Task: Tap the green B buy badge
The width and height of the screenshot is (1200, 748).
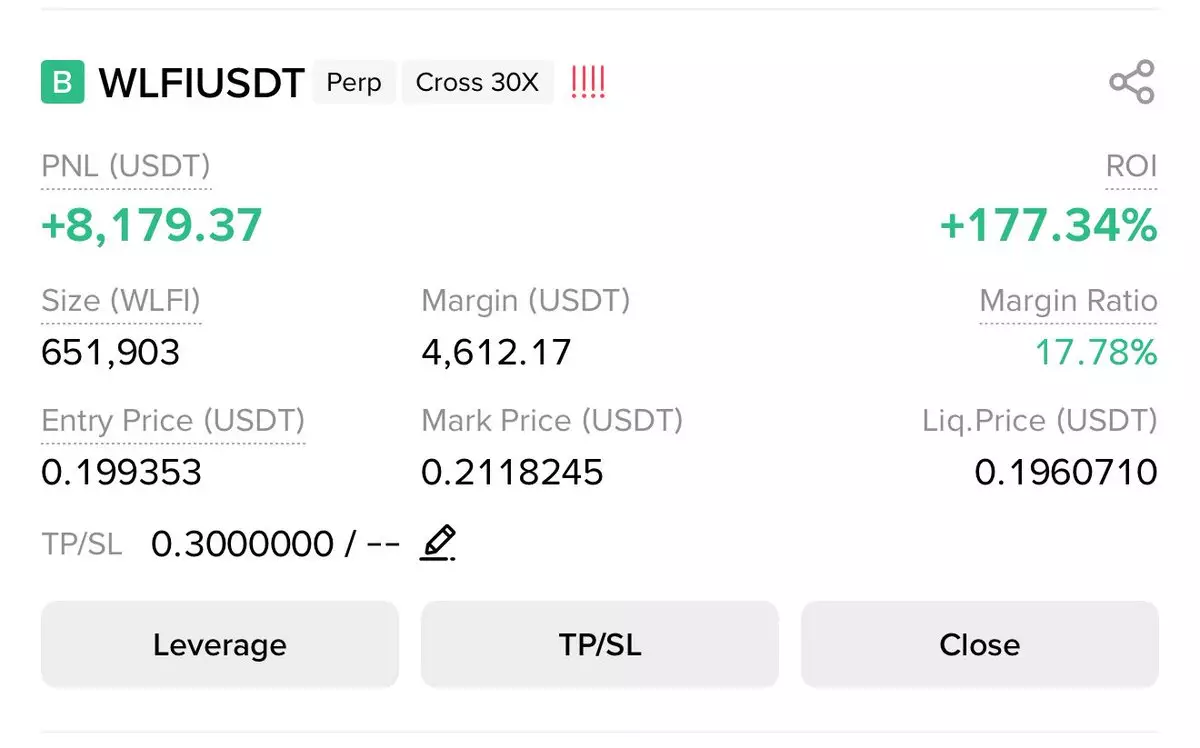Action: [62, 82]
